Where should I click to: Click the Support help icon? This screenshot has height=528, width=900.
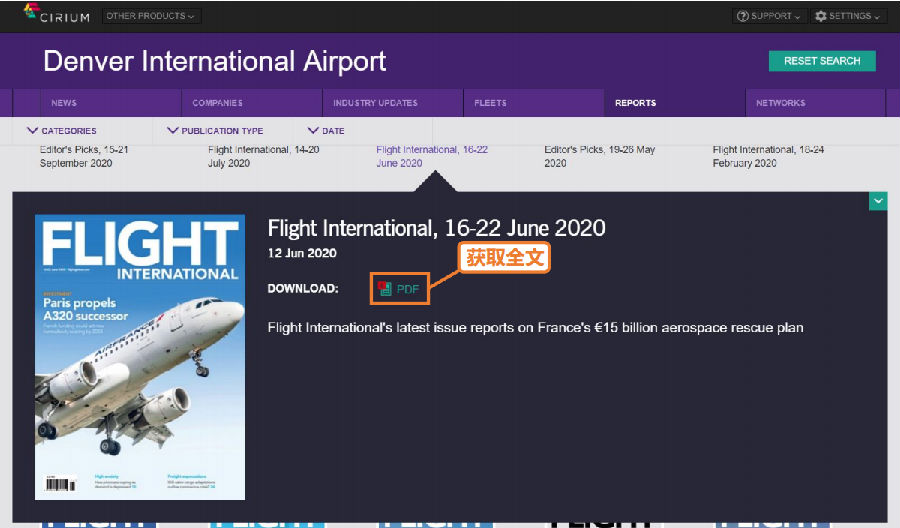coord(743,16)
